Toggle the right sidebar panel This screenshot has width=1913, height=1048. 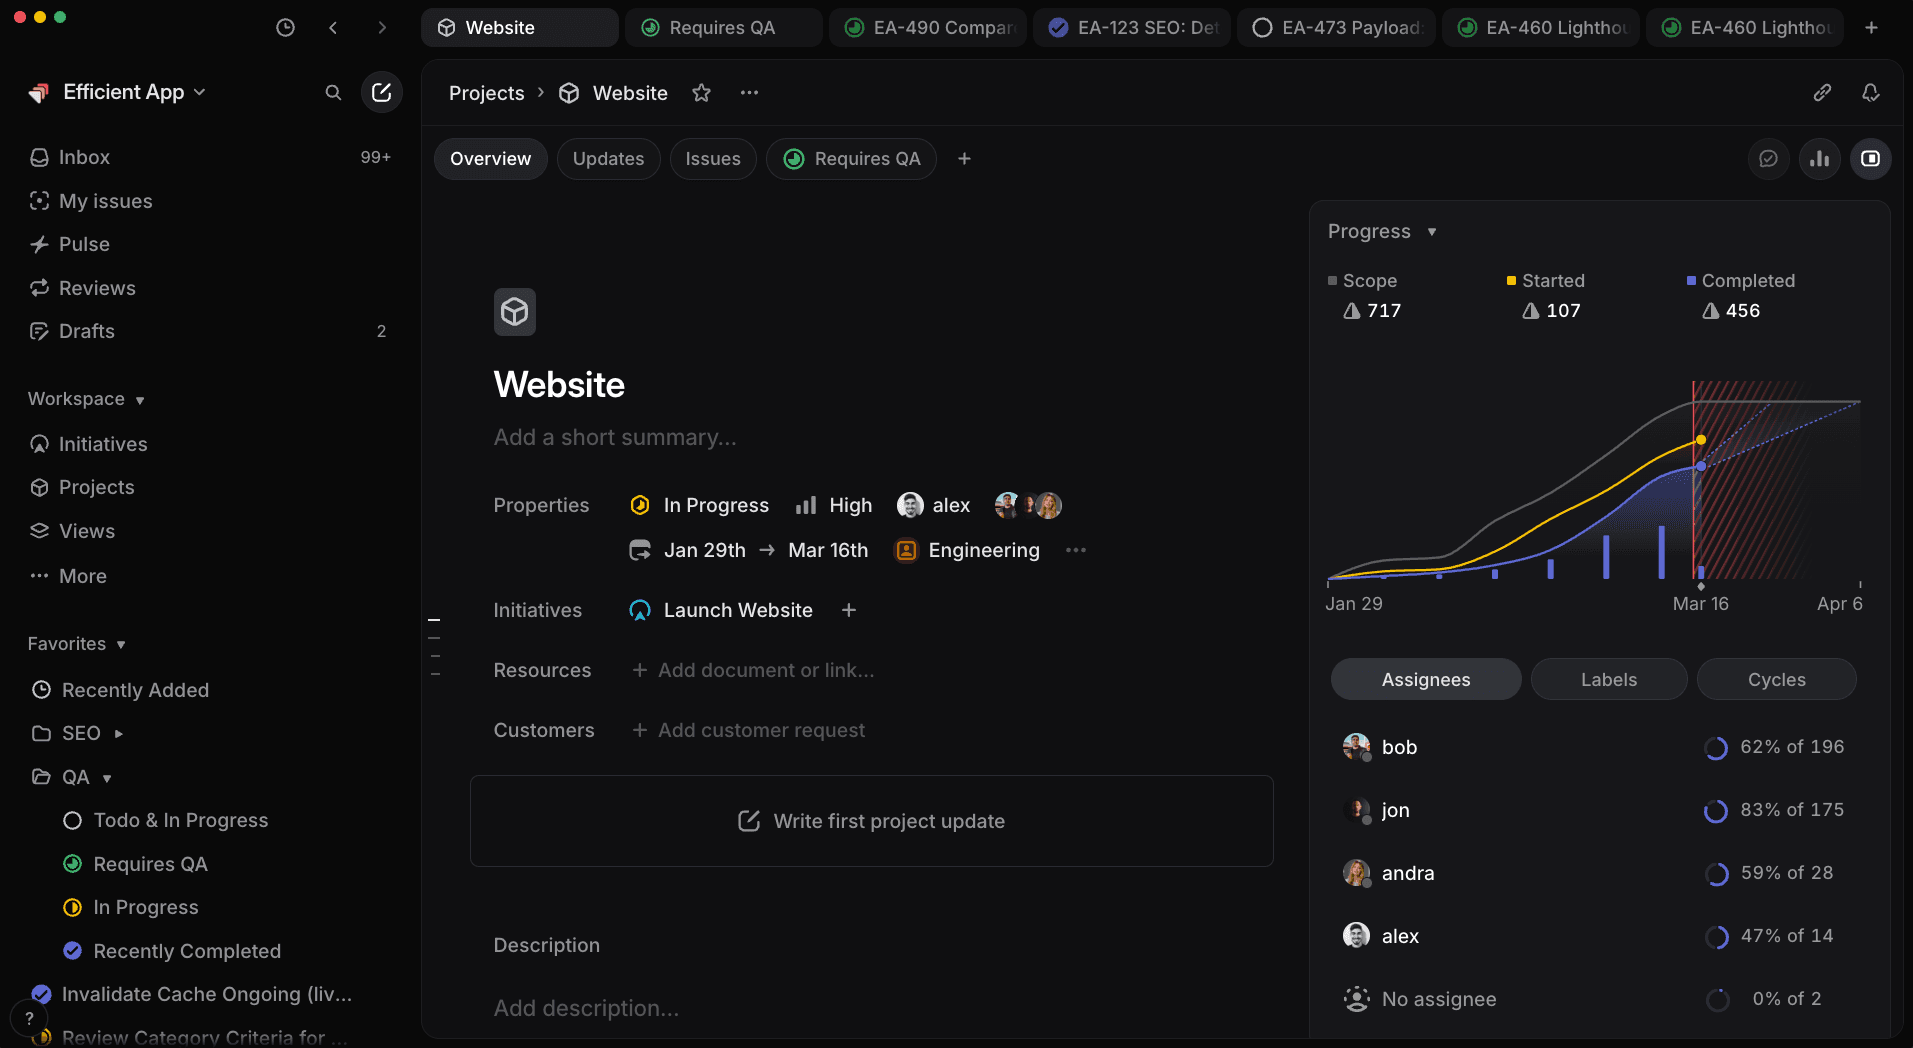click(x=1871, y=158)
